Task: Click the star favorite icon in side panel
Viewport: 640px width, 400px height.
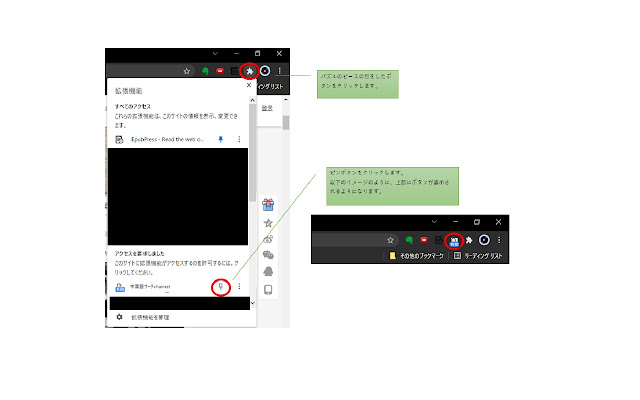Action: (x=268, y=223)
